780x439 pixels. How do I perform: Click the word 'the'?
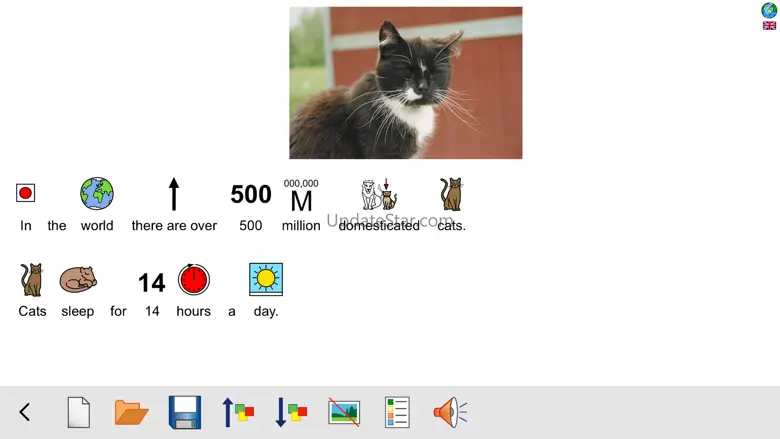[x=57, y=226]
